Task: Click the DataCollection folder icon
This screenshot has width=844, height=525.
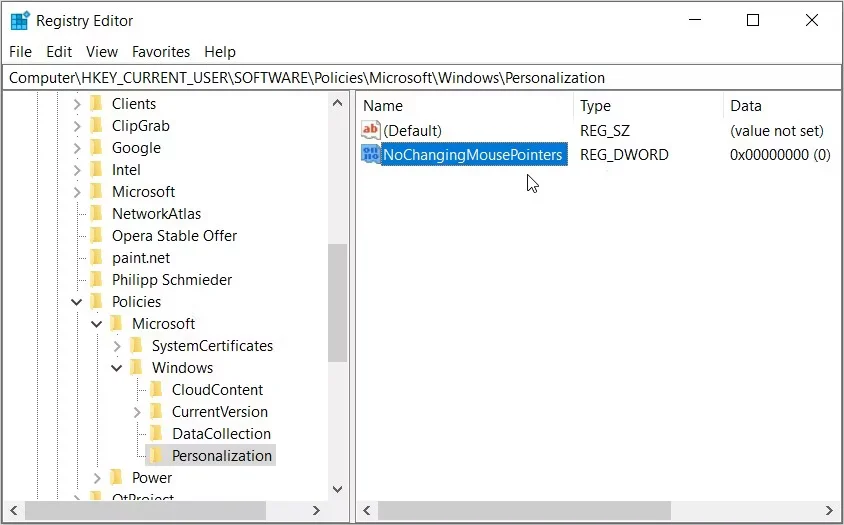Action: (x=156, y=434)
